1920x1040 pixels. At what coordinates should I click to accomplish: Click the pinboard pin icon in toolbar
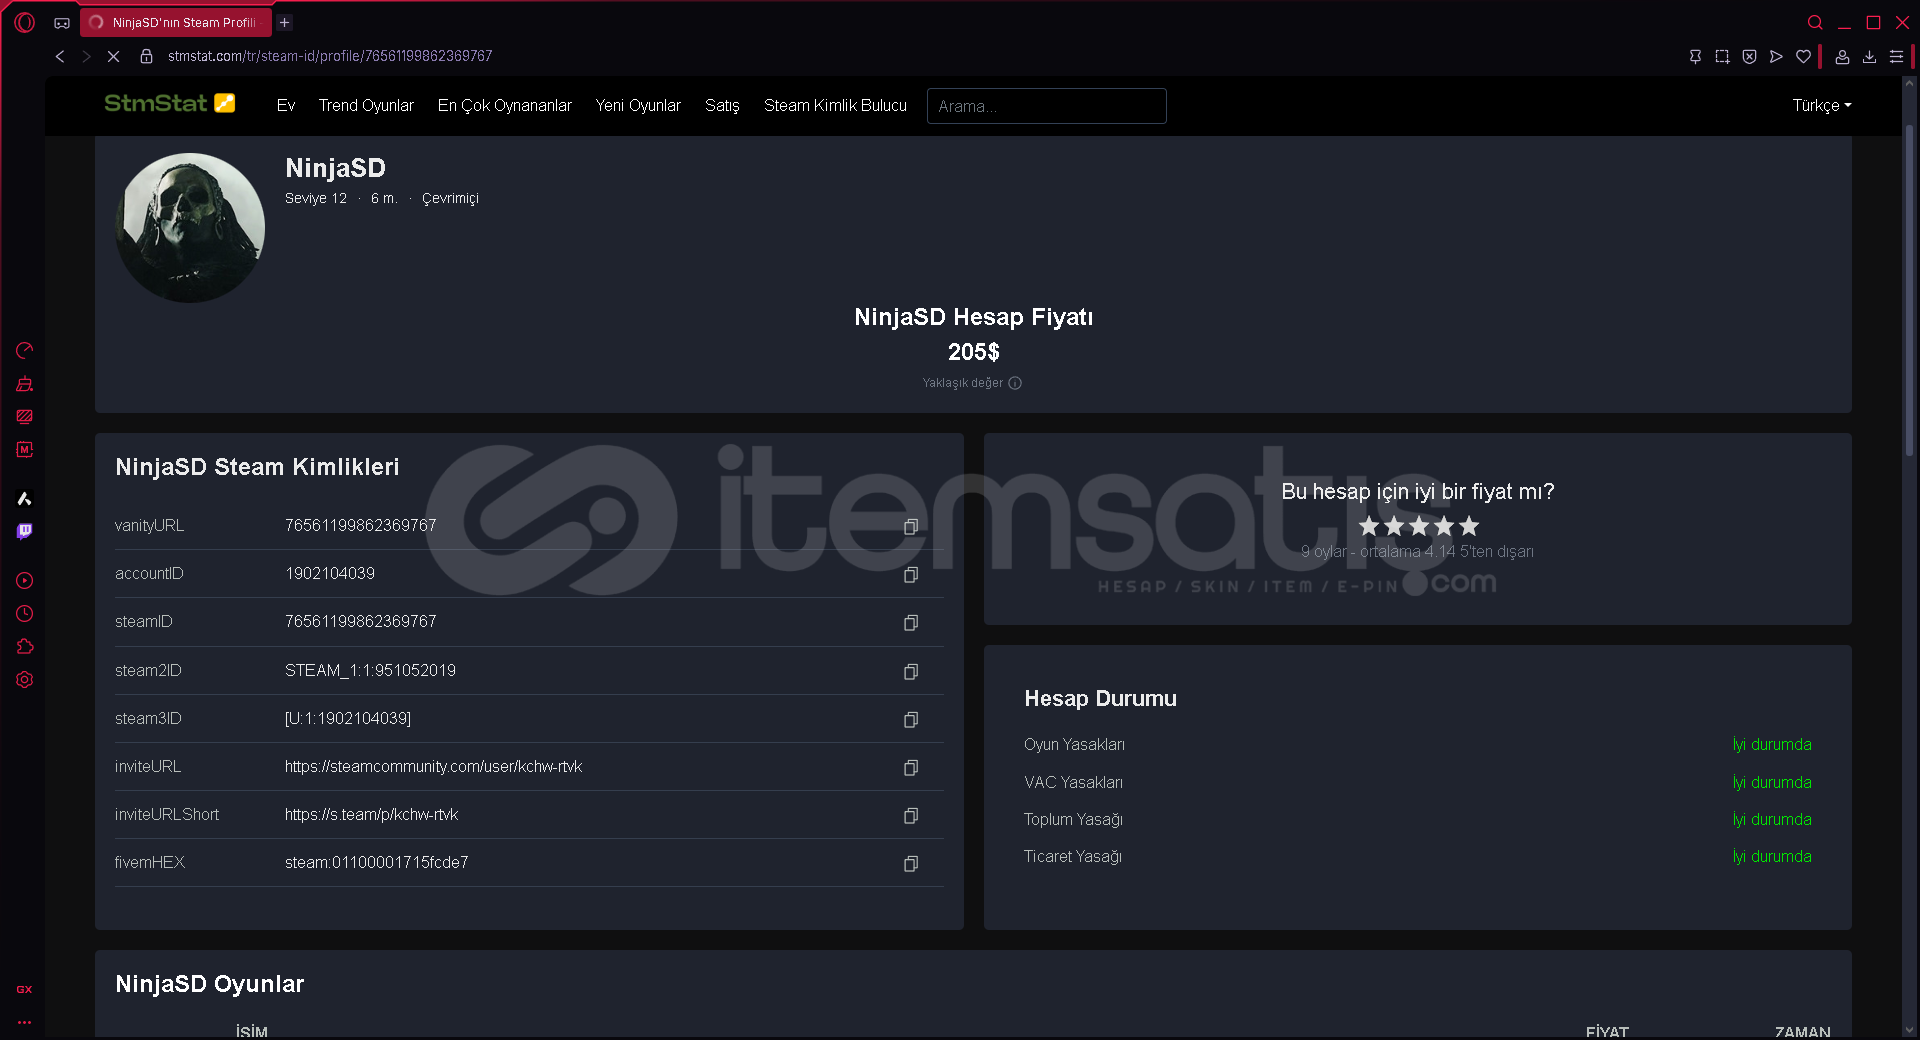[x=1695, y=56]
